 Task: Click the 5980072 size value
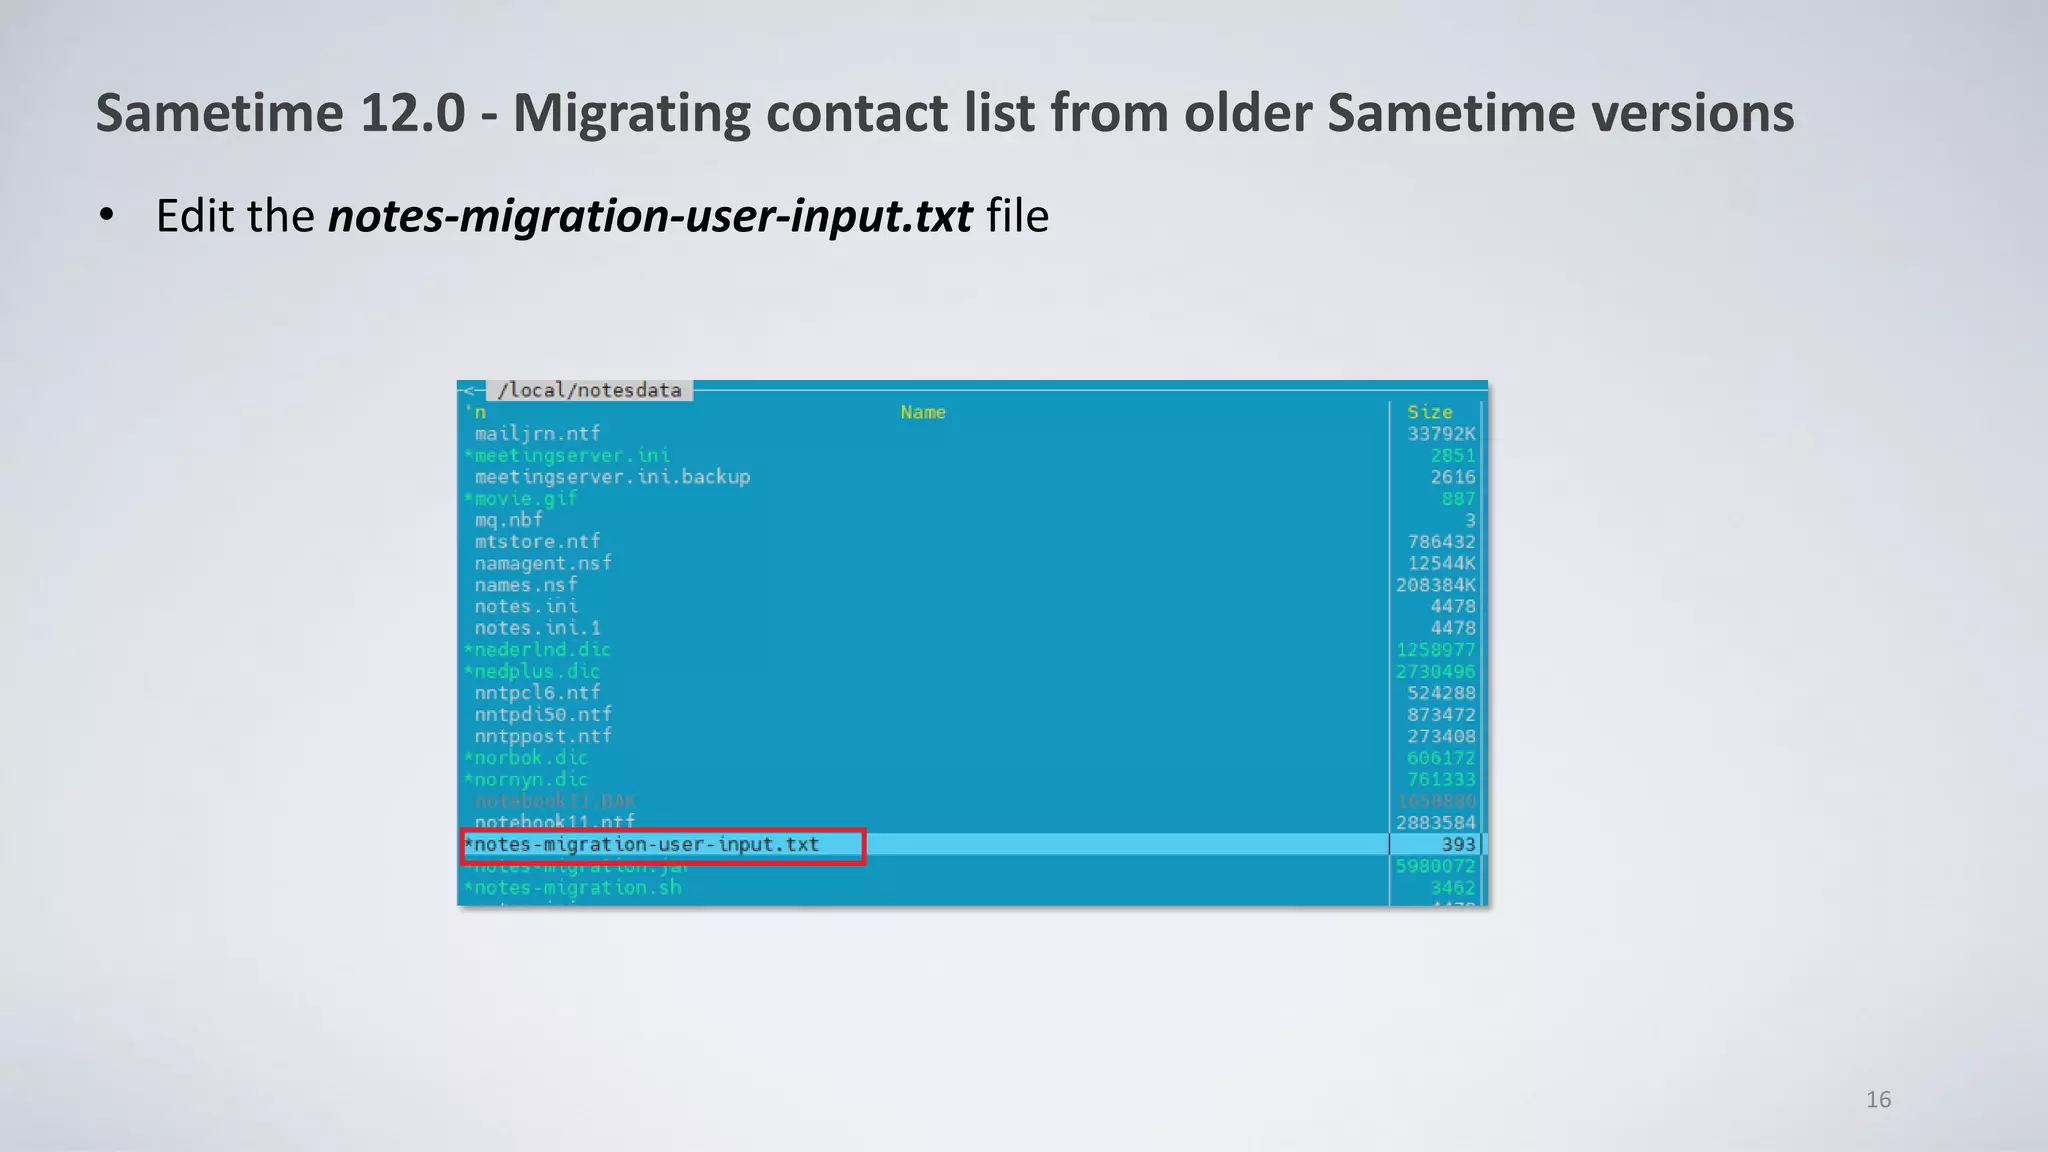(x=1436, y=866)
